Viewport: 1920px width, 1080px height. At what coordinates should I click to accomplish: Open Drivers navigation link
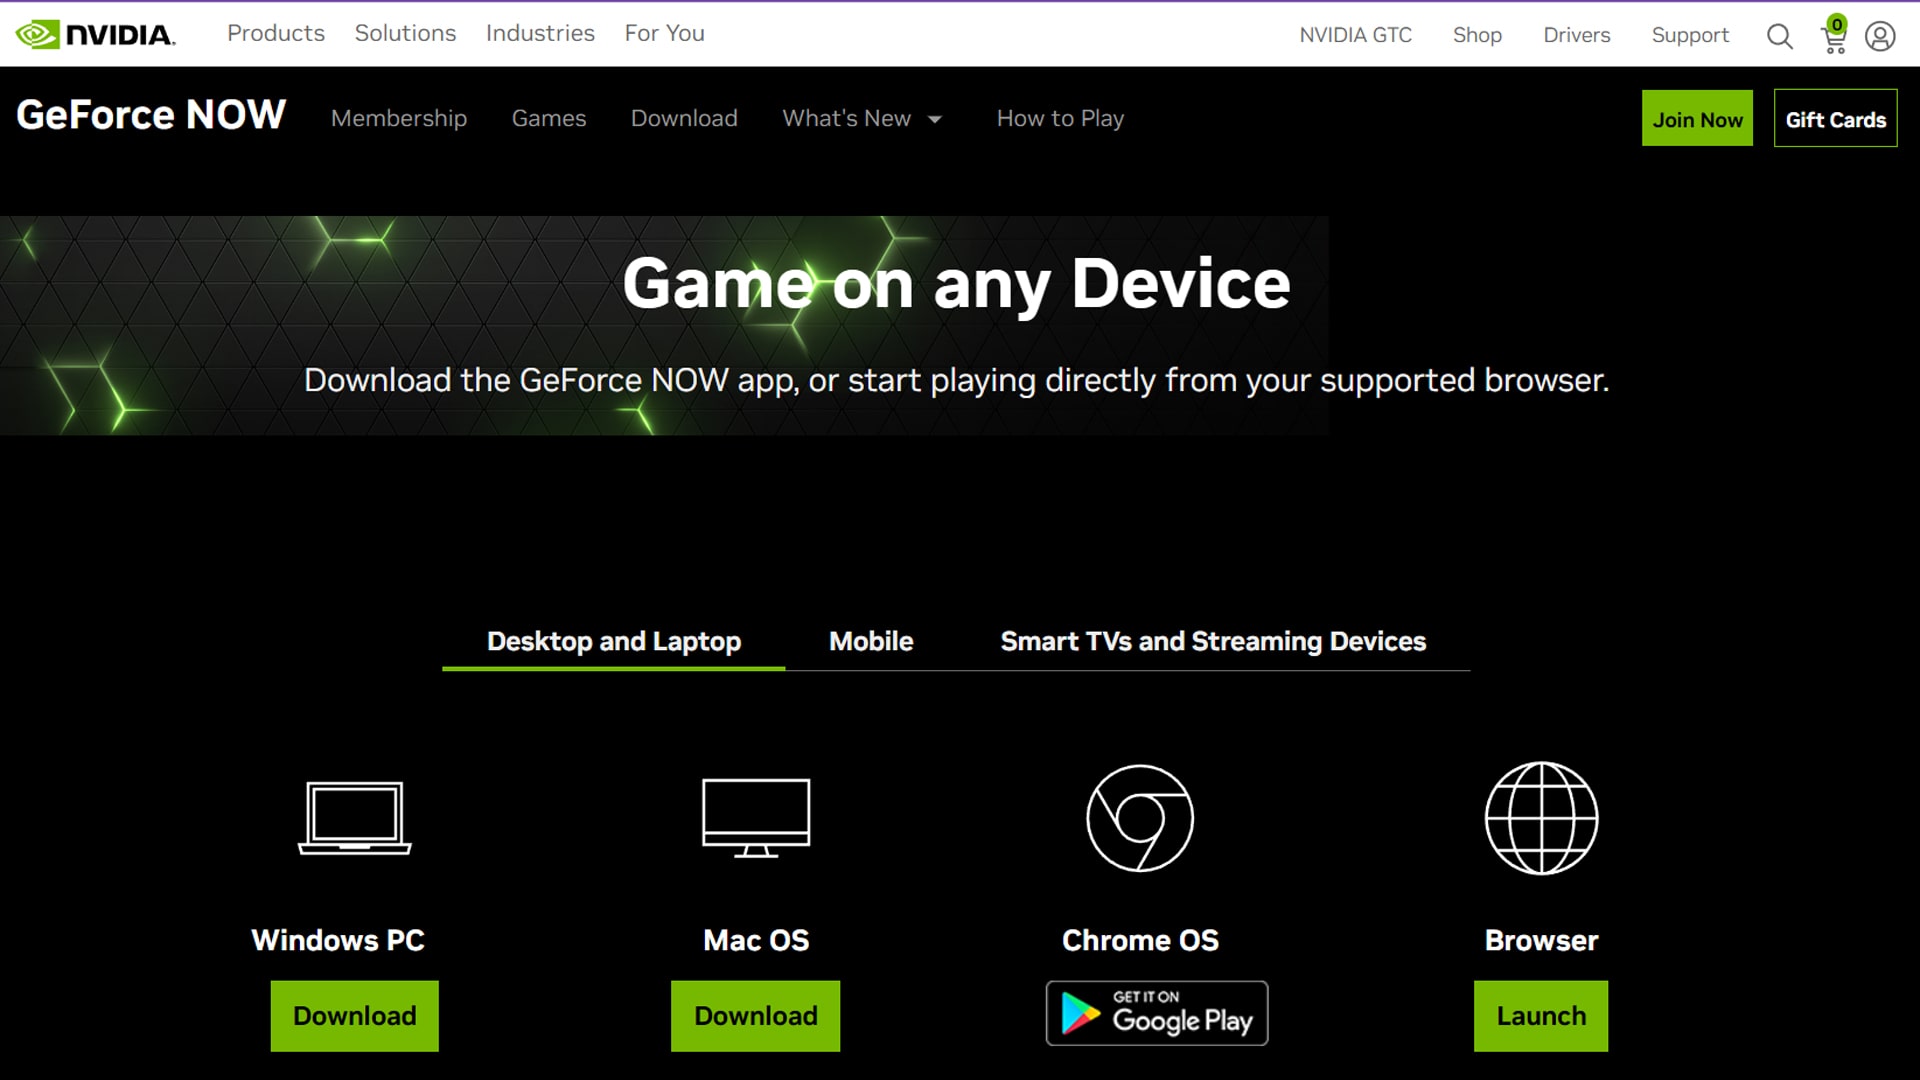click(1578, 33)
